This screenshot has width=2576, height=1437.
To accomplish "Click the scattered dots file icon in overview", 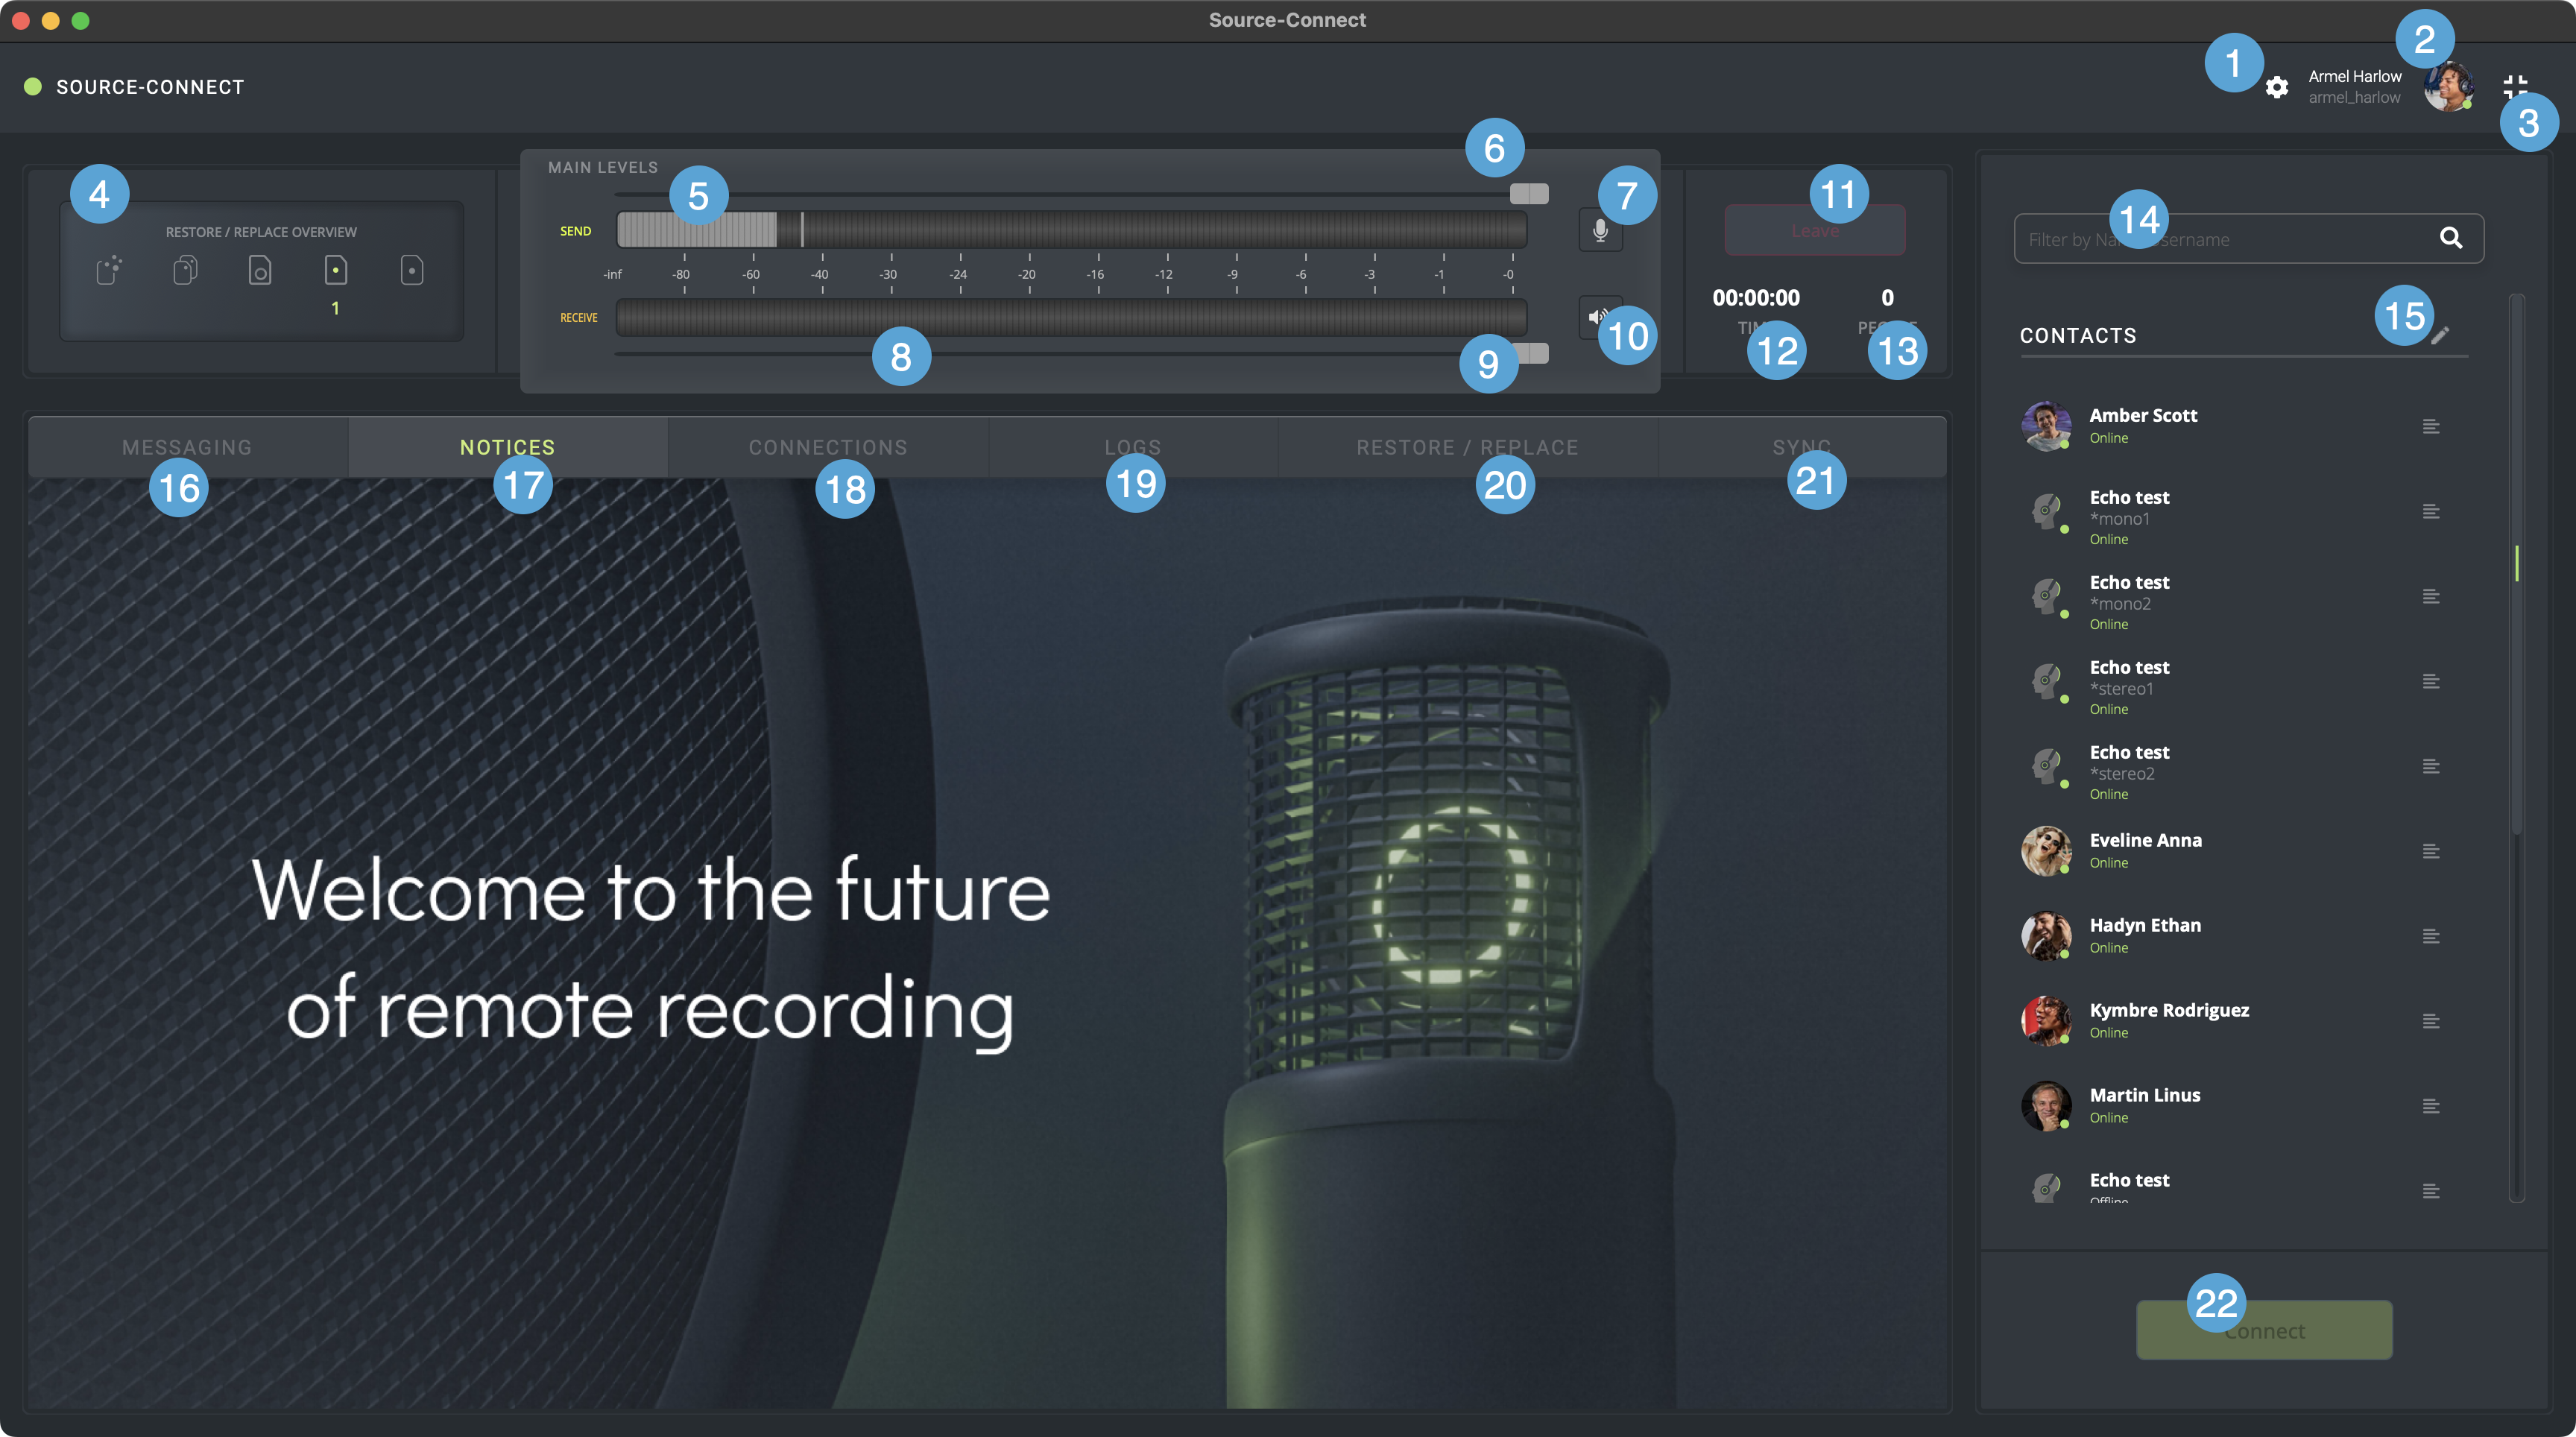I will [109, 270].
